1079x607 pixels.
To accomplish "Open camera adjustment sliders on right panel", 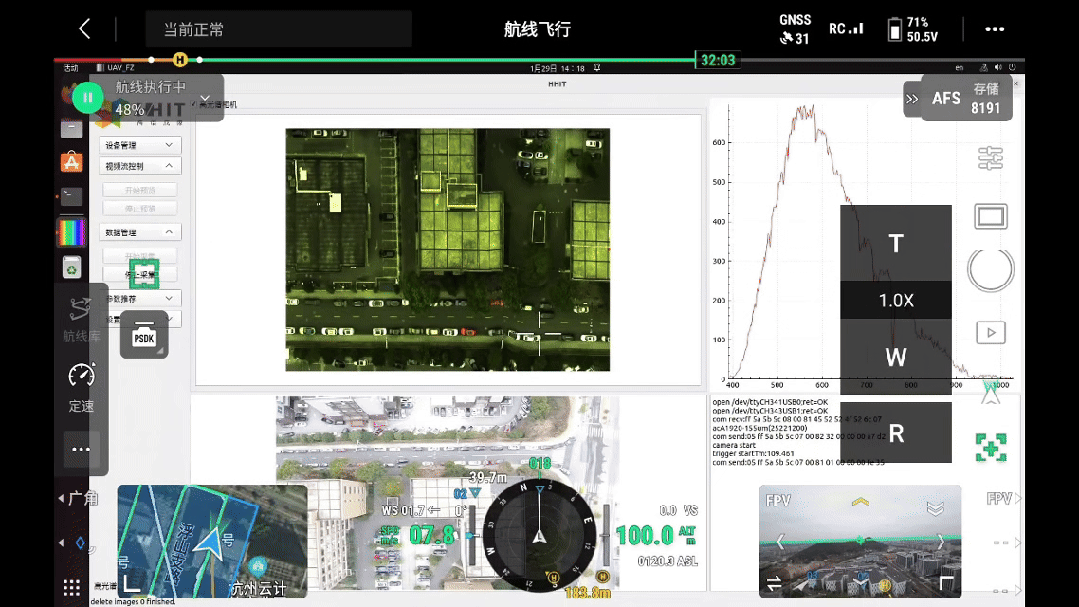I will 990,159.
